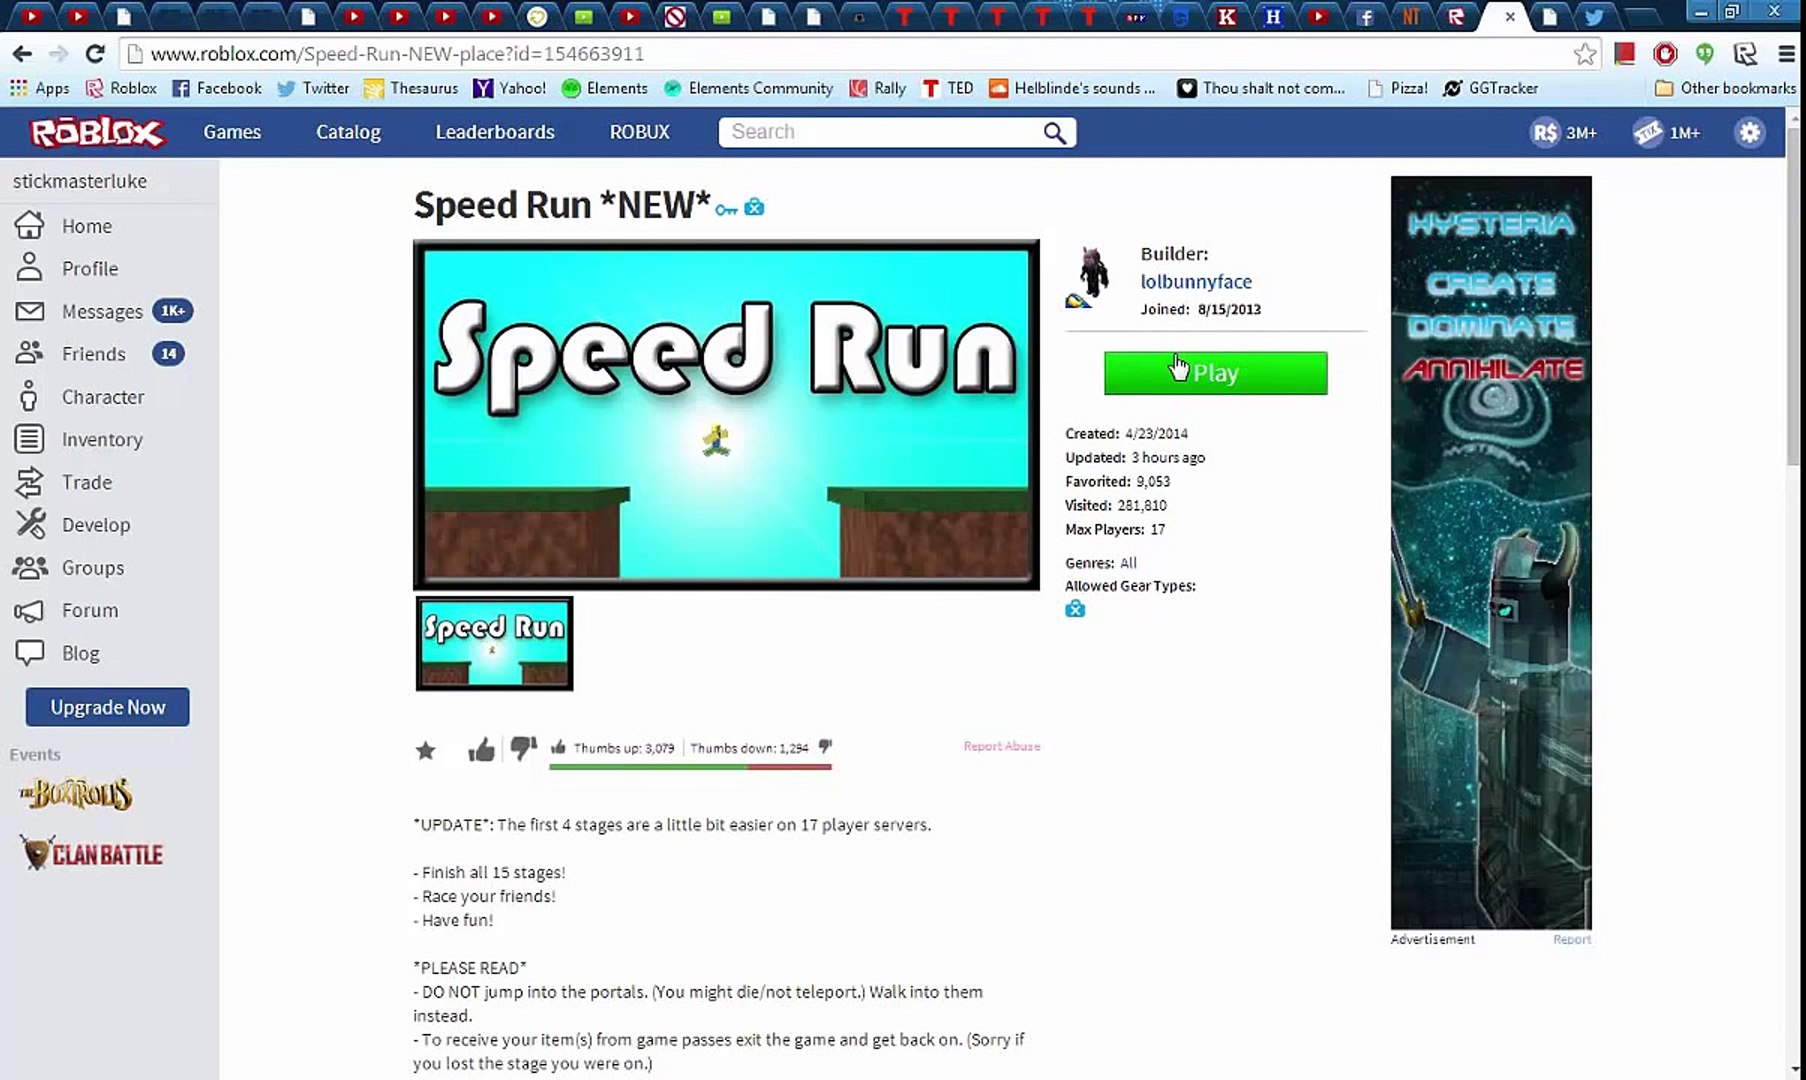The height and width of the screenshot is (1080, 1806).
Task: Click the Roblox logo in the navigation bar
Action: click(97, 132)
